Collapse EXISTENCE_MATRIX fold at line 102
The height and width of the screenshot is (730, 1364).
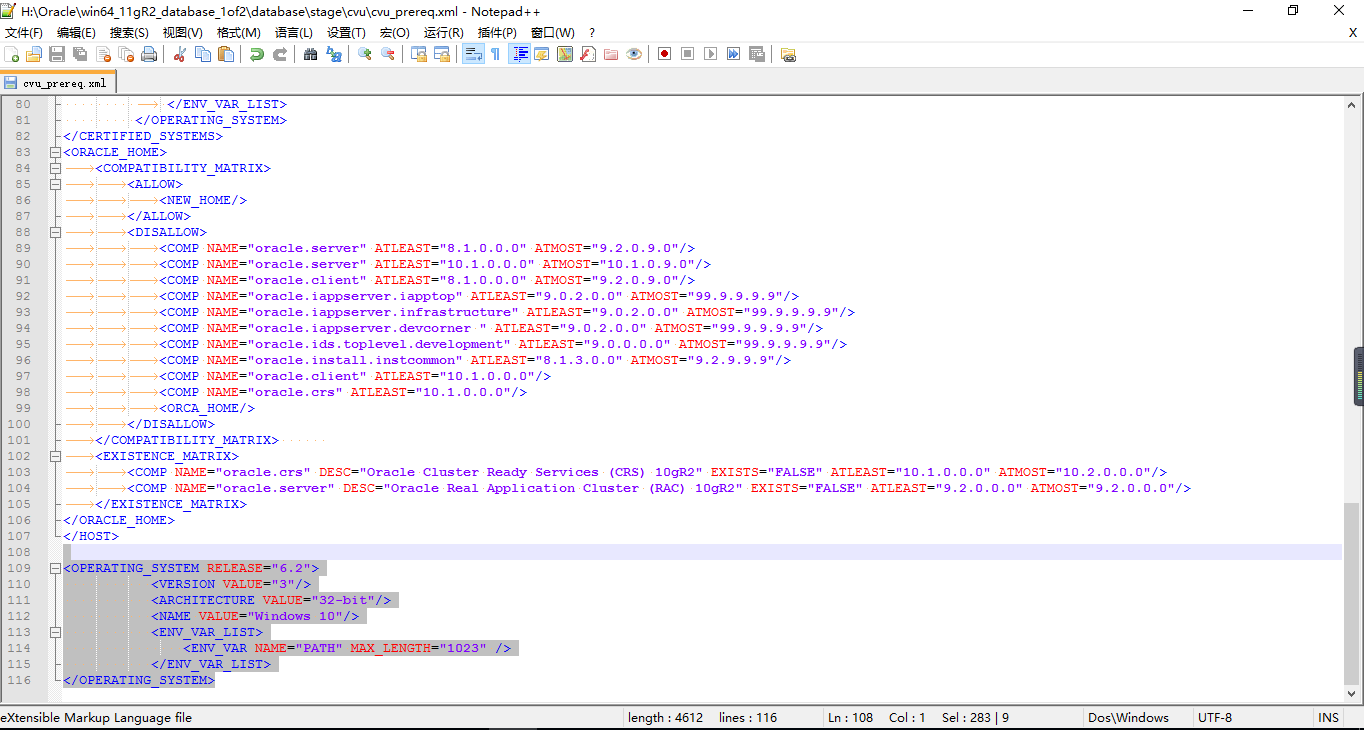point(55,456)
